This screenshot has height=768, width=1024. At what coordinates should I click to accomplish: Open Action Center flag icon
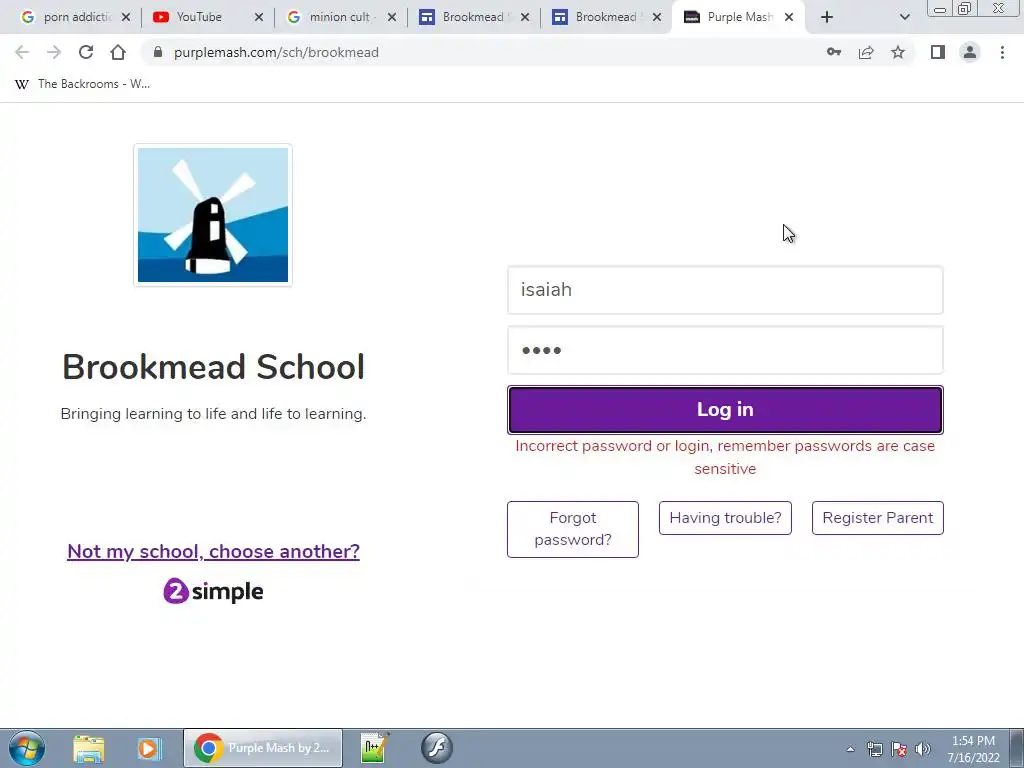coord(899,749)
